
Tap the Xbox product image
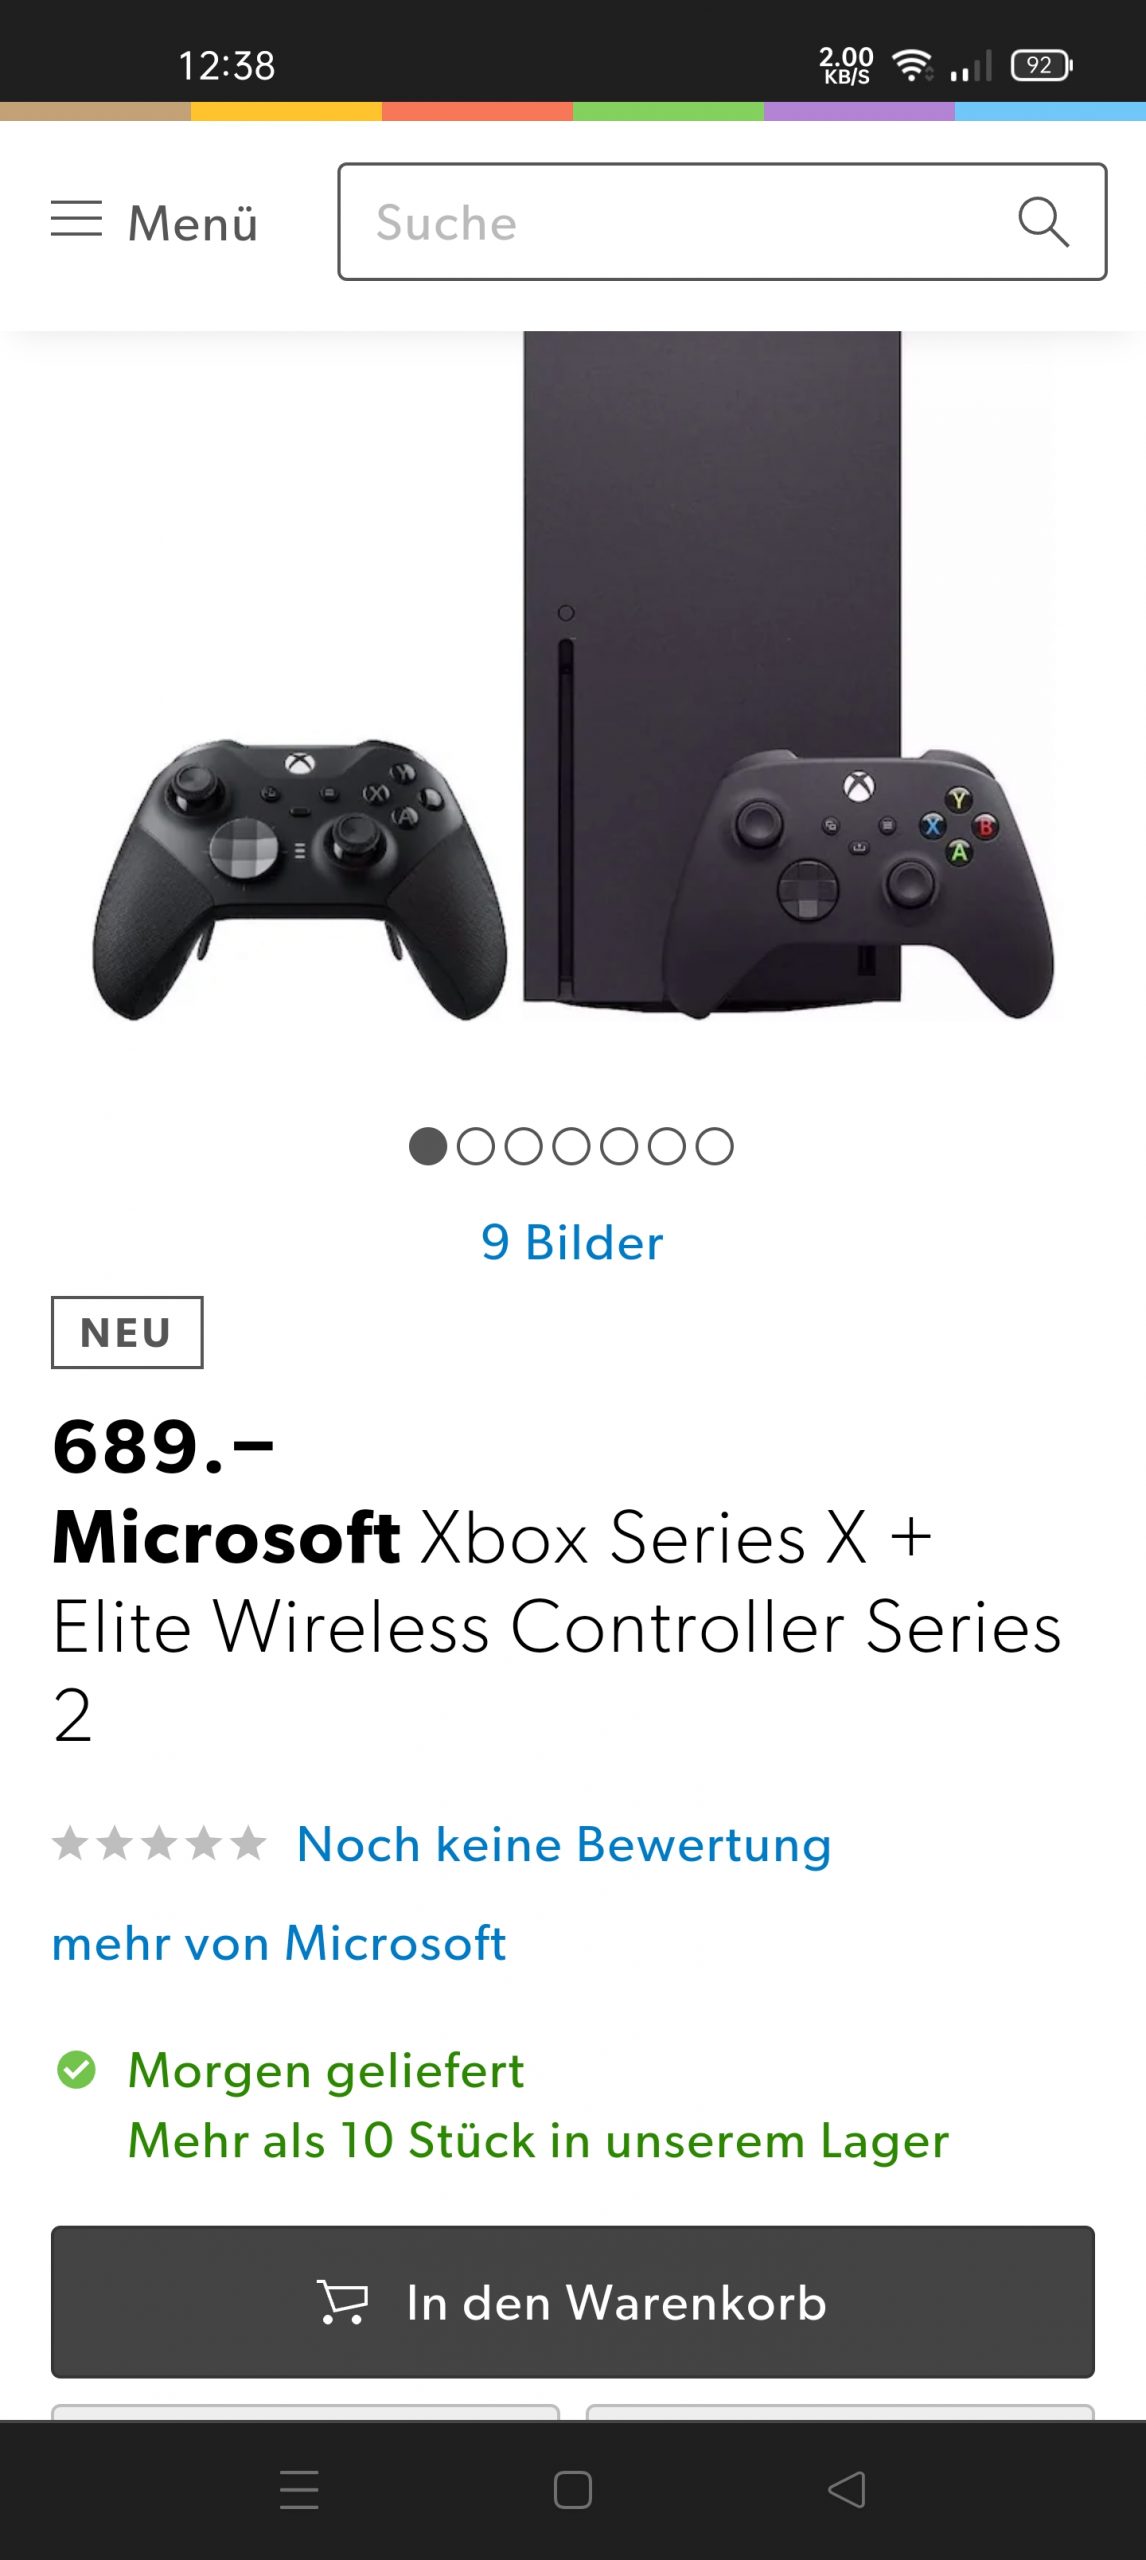573,700
